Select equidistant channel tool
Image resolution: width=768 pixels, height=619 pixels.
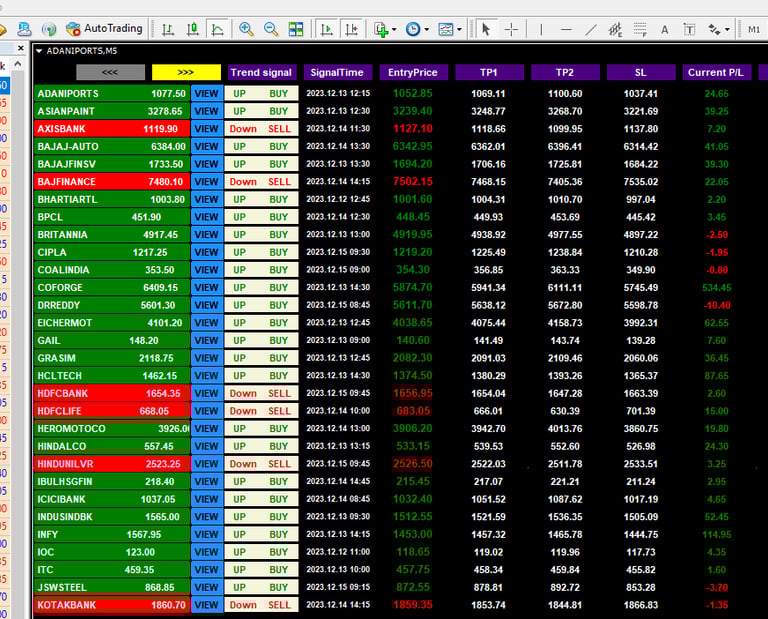[616, 29]
